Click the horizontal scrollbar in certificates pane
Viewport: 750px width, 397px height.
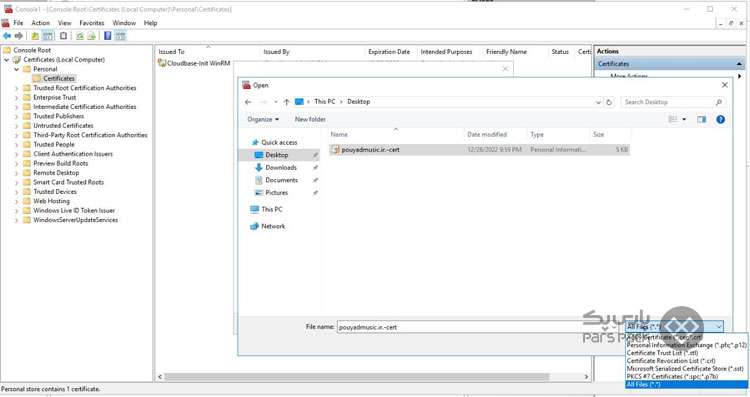coord(356,377)
